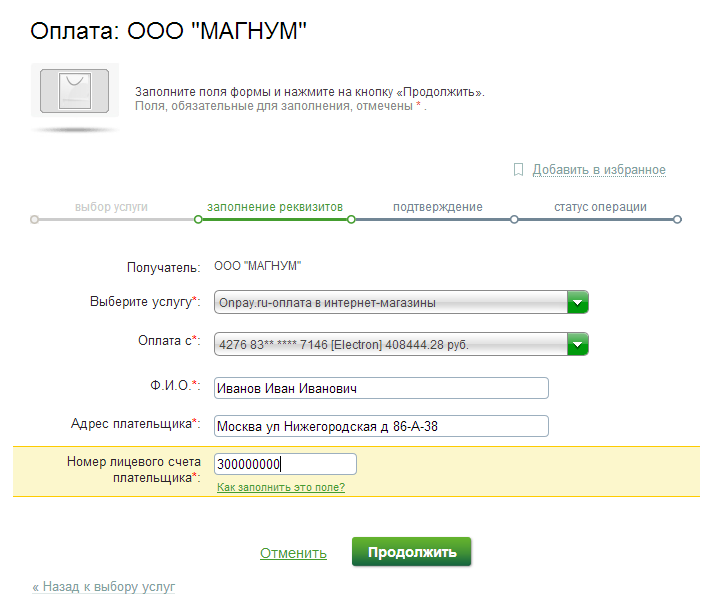710x601 pixels.
Task: Click подтверждение step label
Action: 437,207
